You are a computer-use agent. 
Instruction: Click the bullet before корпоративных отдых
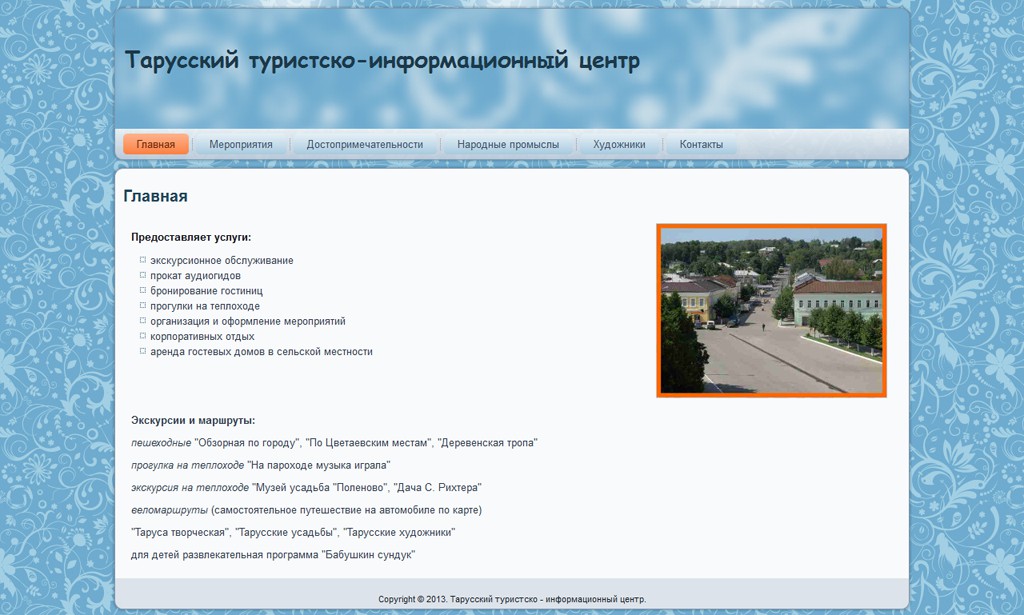[x=142, y=336]
